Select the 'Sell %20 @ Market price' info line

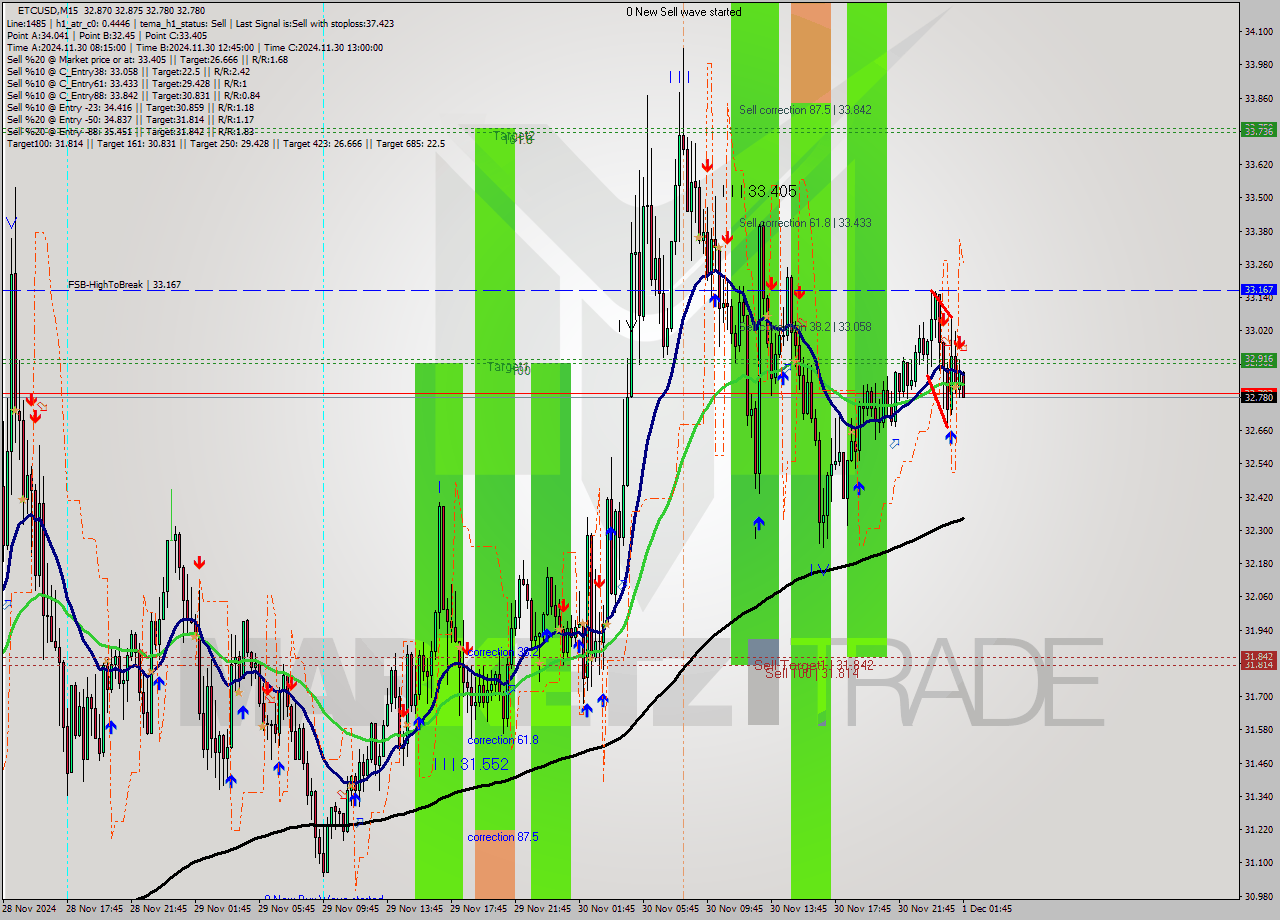147,59
